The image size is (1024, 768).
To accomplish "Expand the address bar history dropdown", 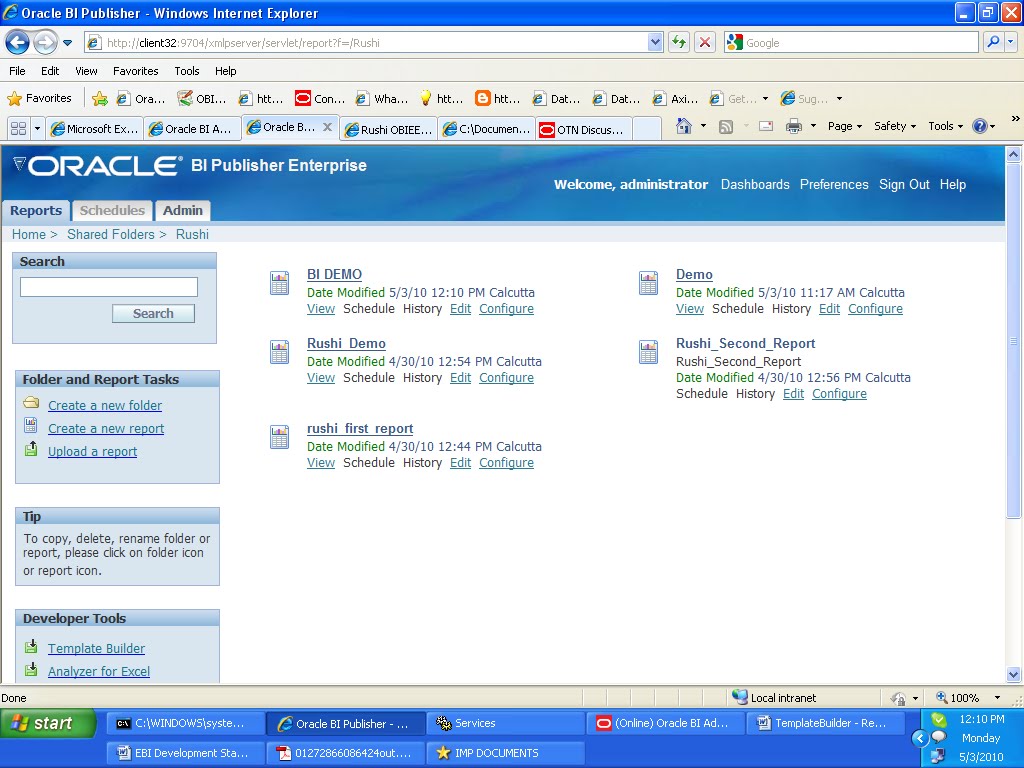I will click(x=655, y=42).
